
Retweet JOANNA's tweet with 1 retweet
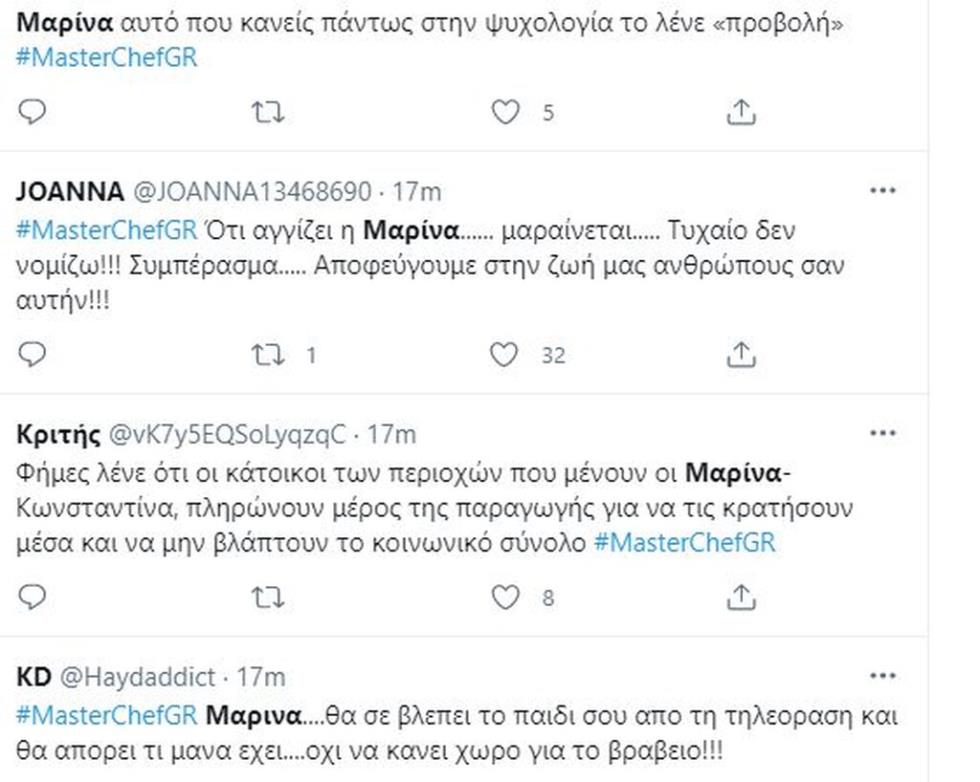268,355
